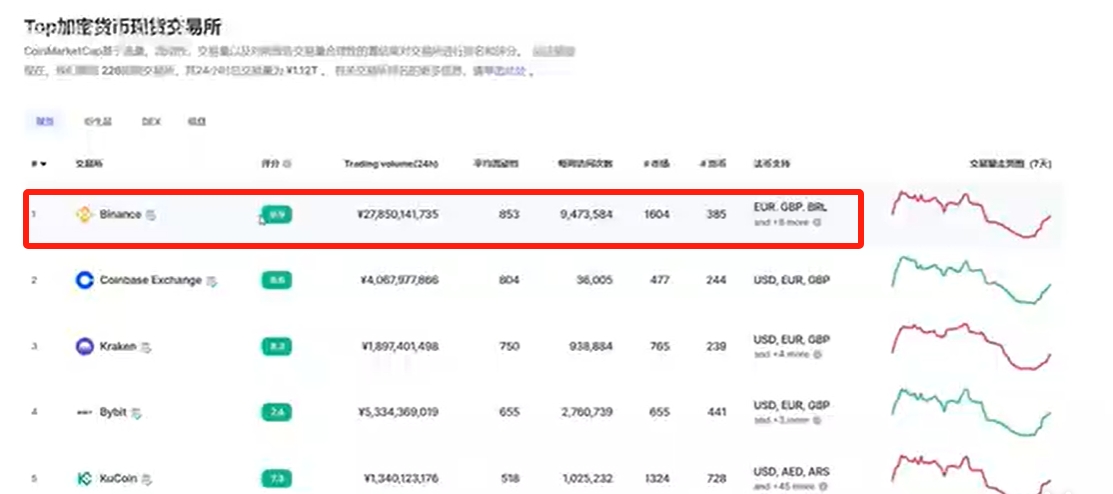Click the Kraken exchange logo
This screenshot has height=494, width=1113.
(x=84, y=346)
